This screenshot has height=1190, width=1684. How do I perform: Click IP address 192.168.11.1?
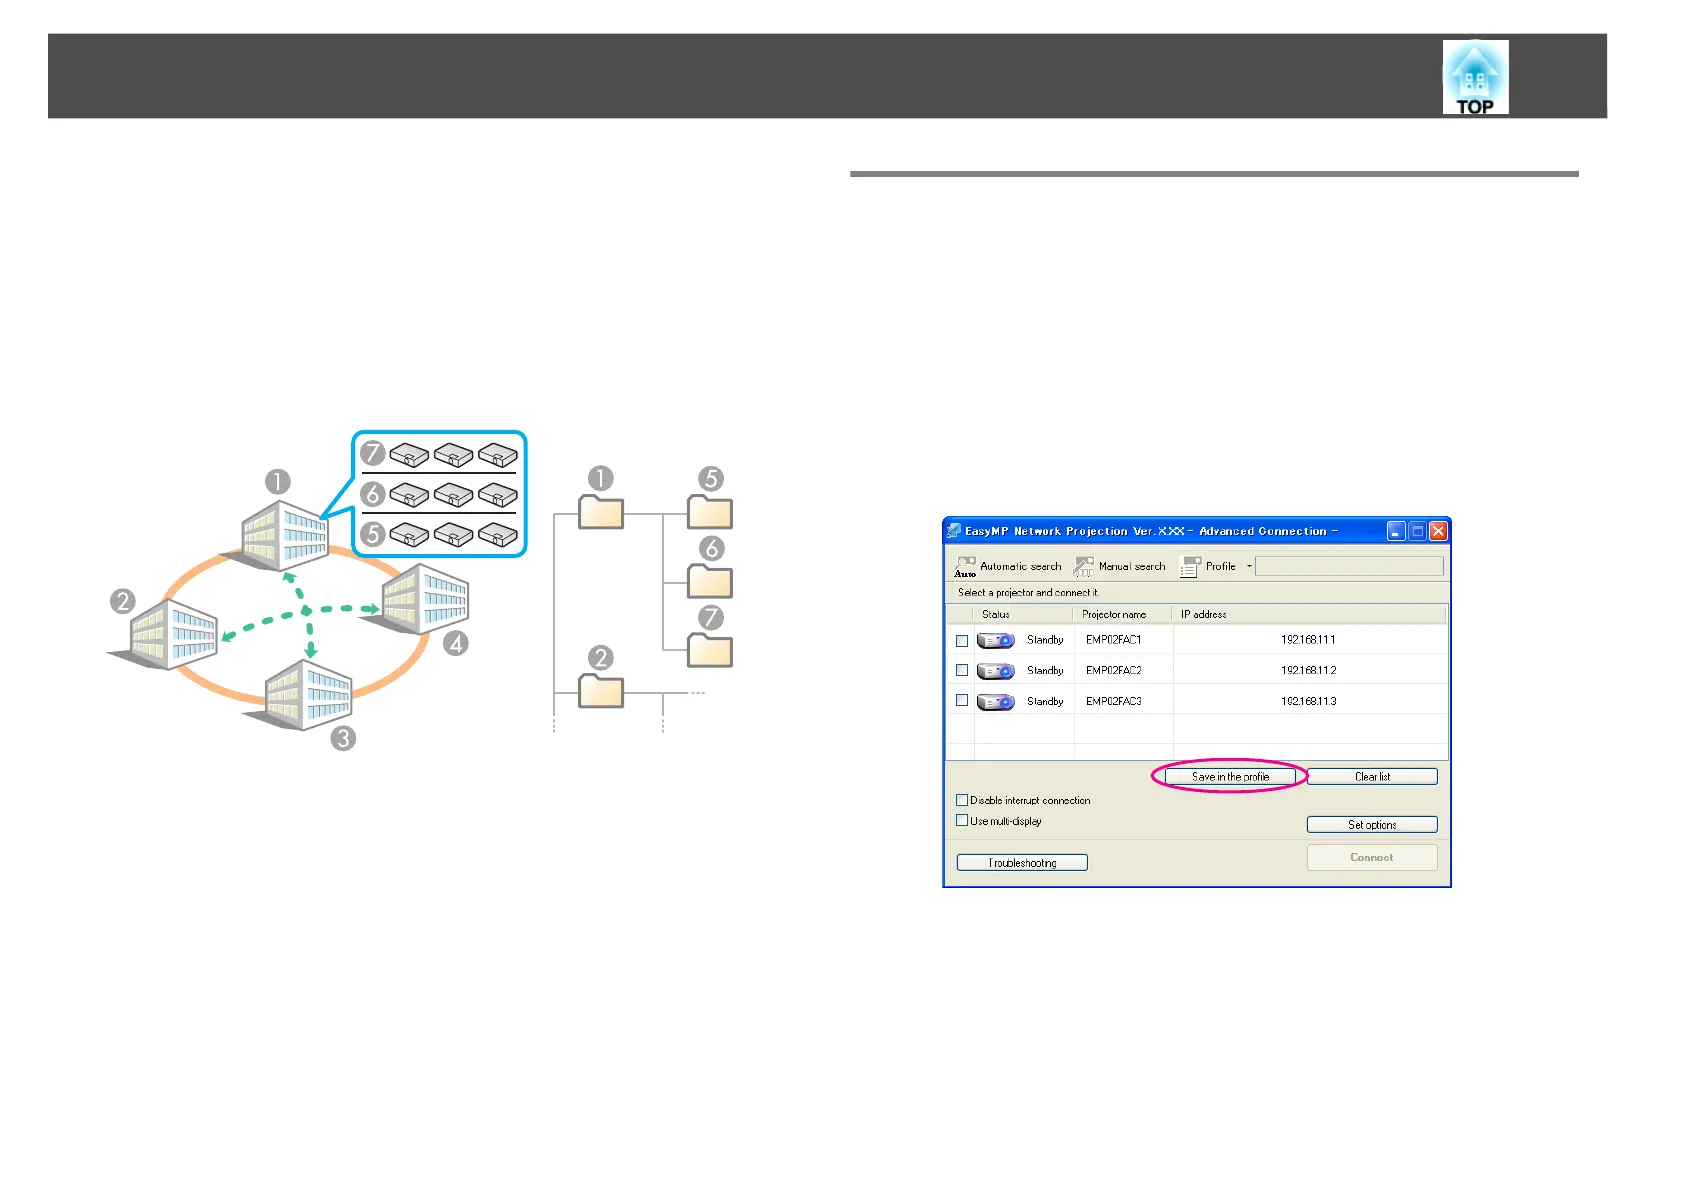pyautogui.click(x=1308, y=640)
